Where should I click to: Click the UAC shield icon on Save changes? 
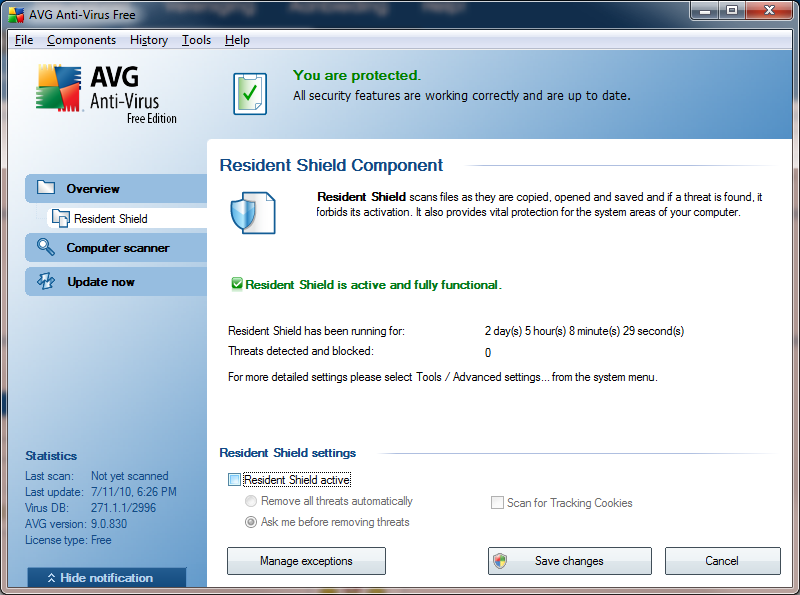tap(500, 561)
